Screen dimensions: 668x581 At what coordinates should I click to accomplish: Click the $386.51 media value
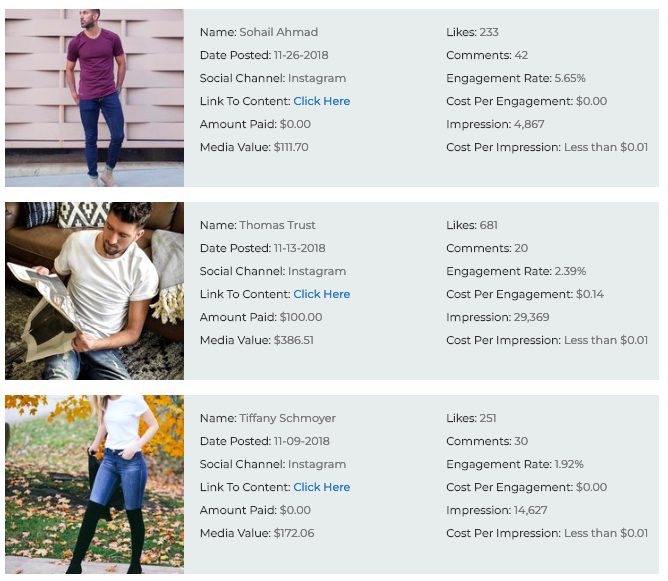point(294,340)
